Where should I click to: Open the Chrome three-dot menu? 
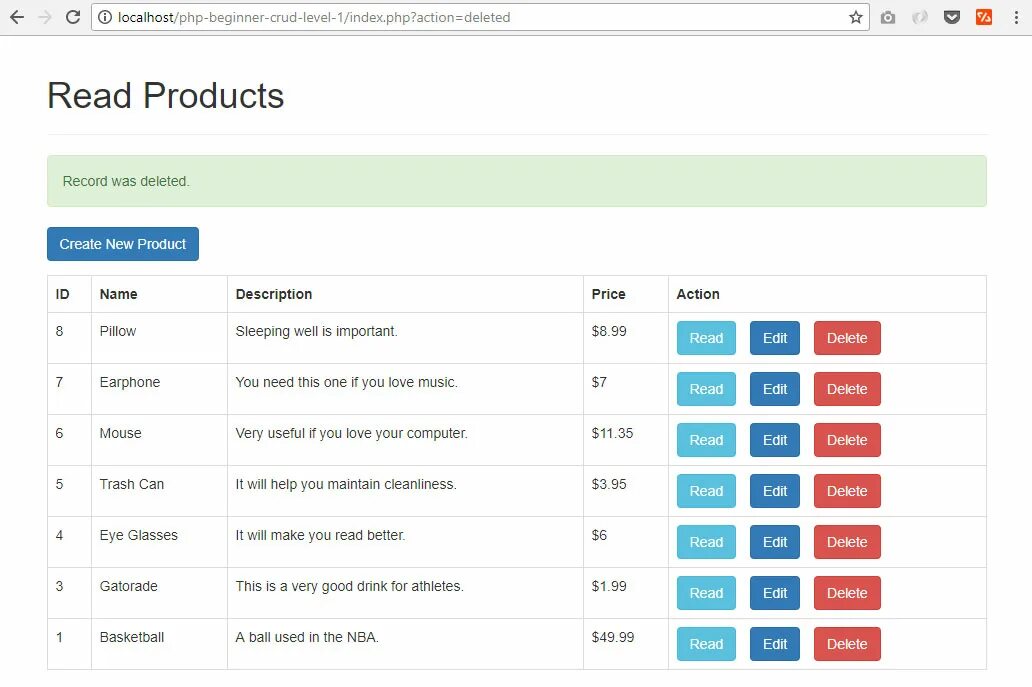point(1016,17)
